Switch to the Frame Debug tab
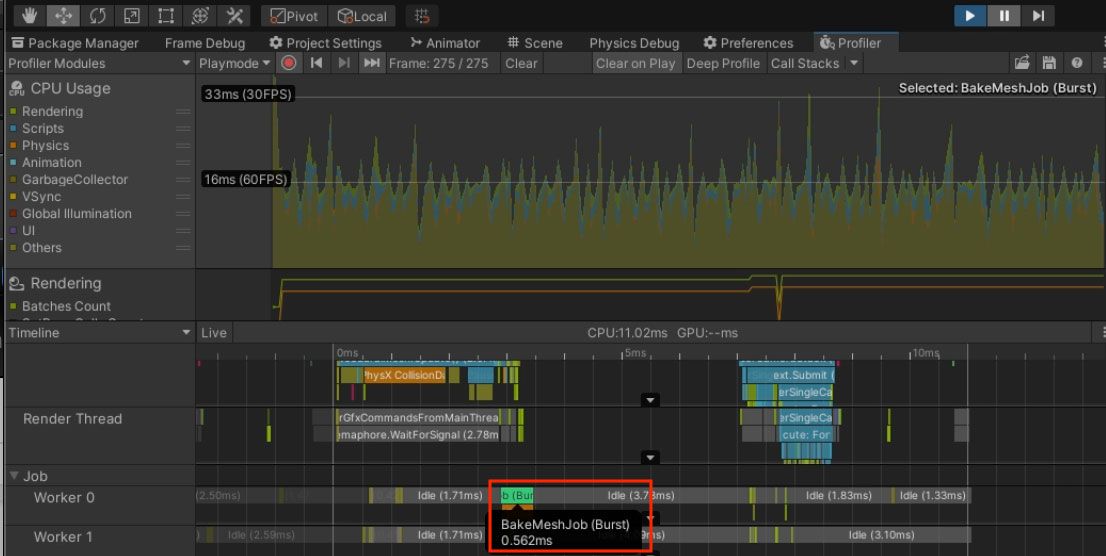Image resolution: width=1106 pixels, height=556 pixels. tap(205, 43)
